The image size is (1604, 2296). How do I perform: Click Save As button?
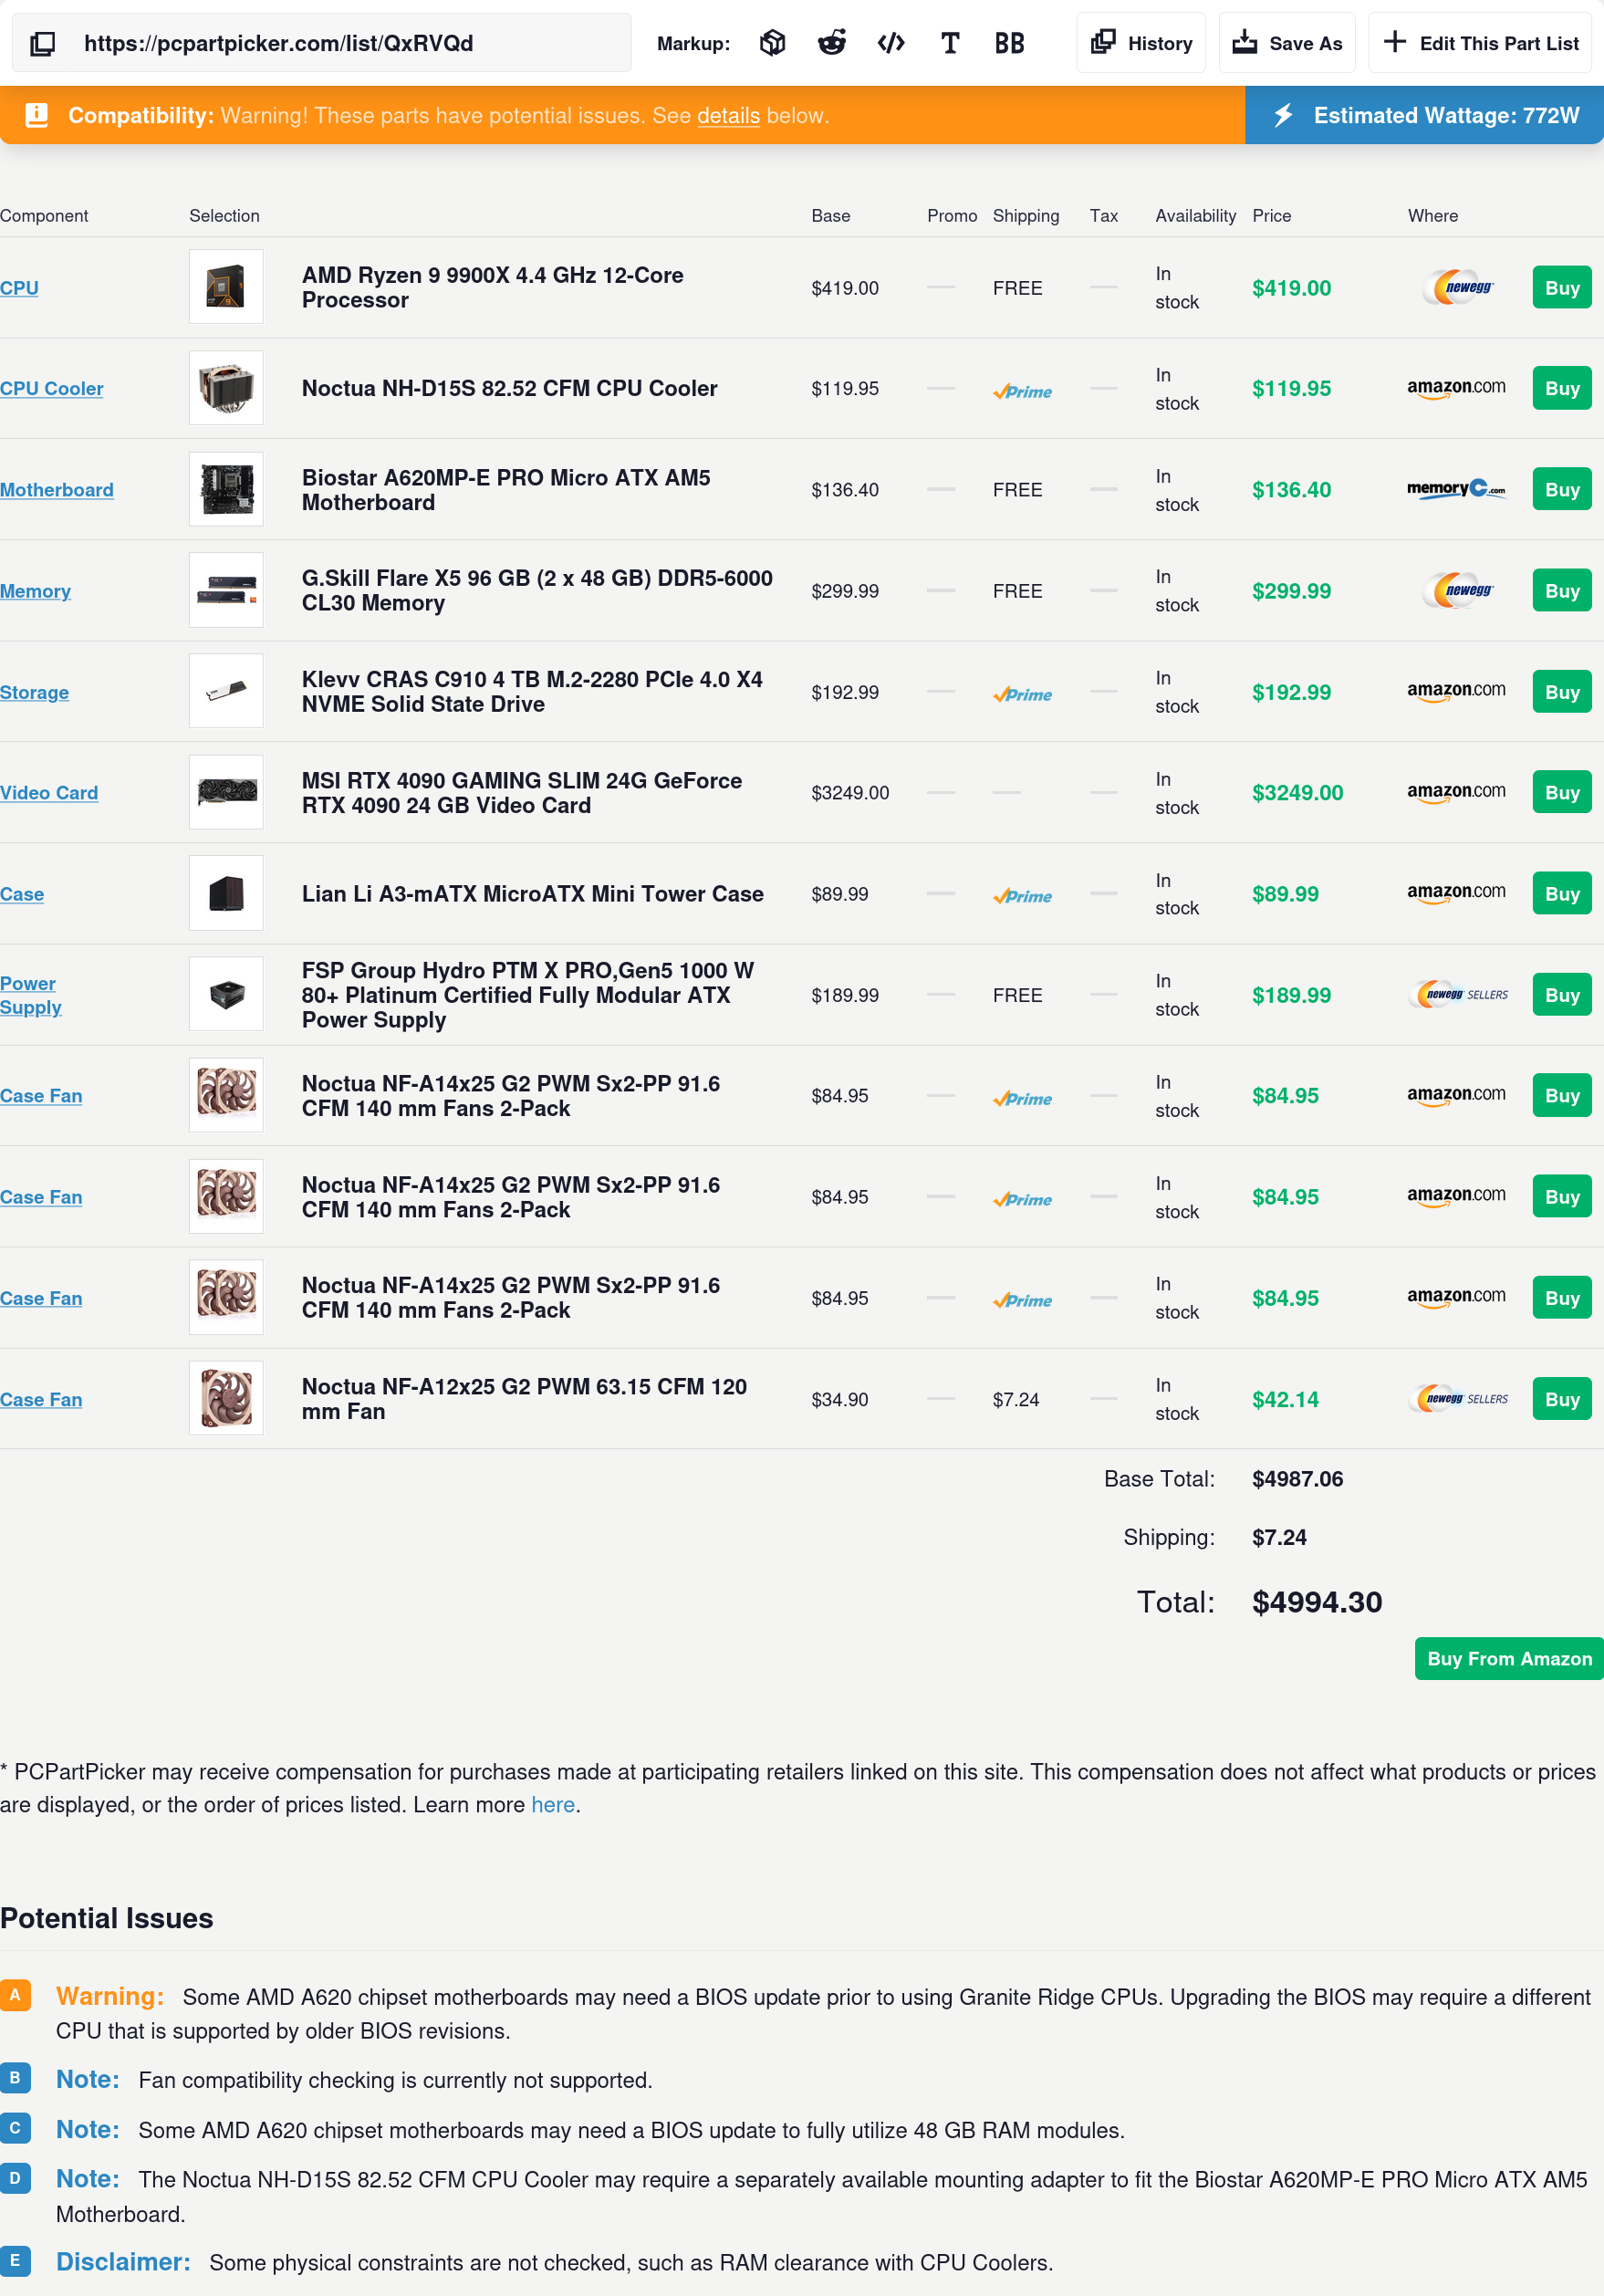coord(1287,43)
